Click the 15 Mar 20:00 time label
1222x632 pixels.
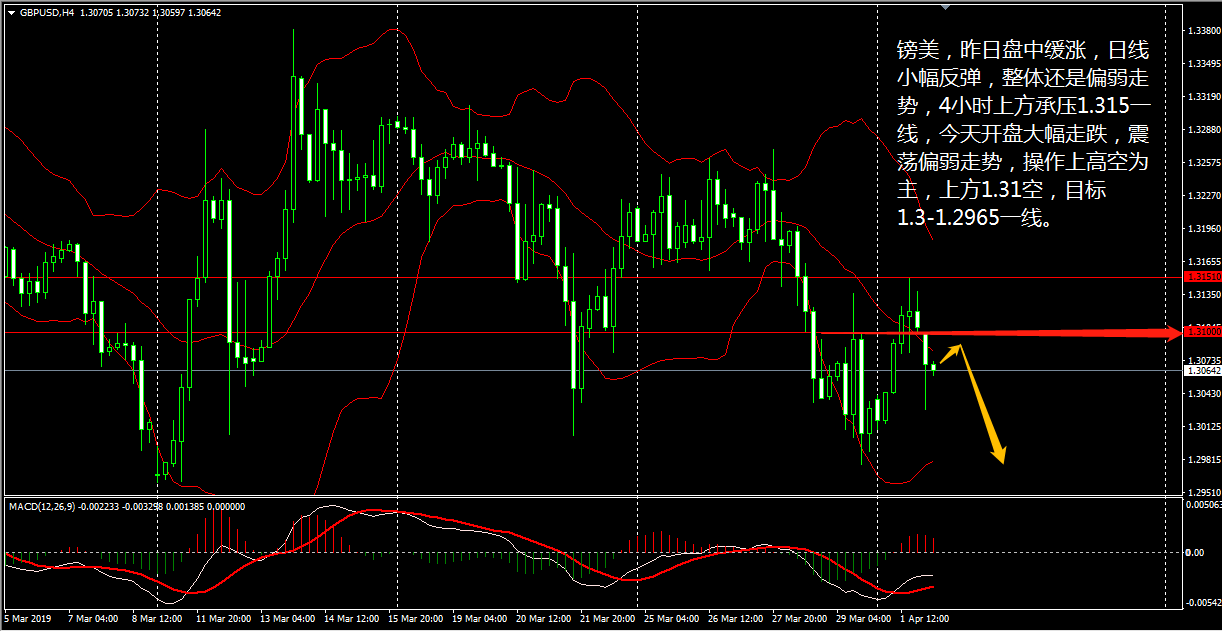pyautogui.click(x=416, y=619)
